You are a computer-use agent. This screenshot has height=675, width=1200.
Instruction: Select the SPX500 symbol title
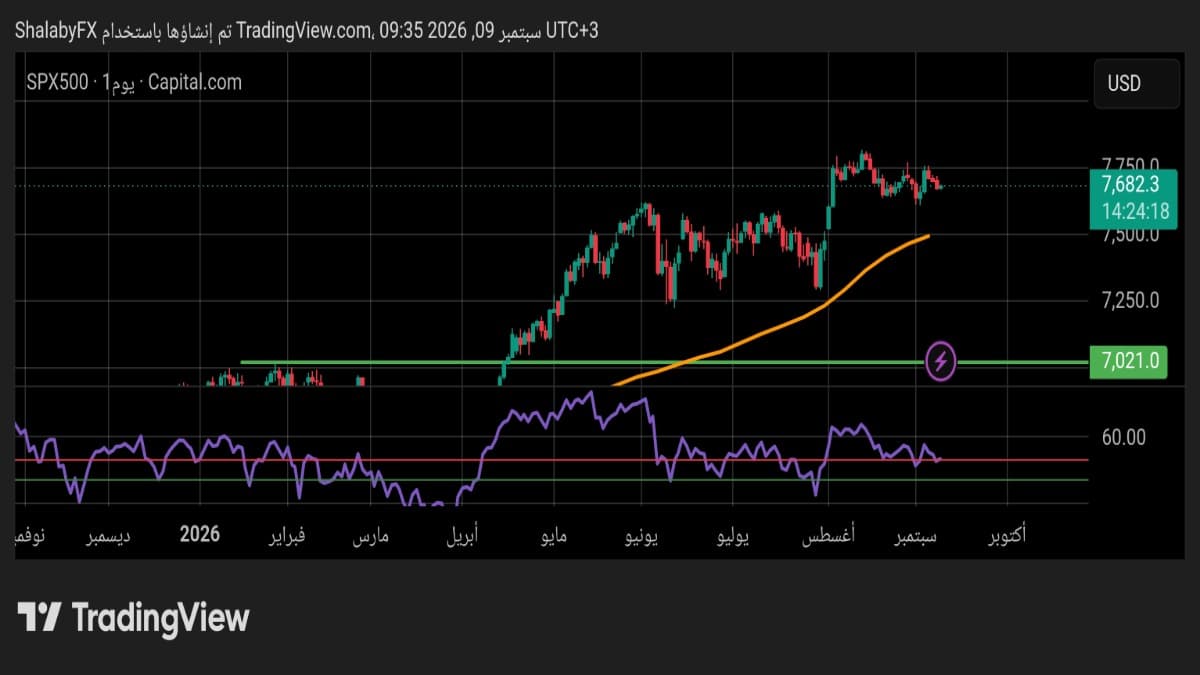click(57, 83)
